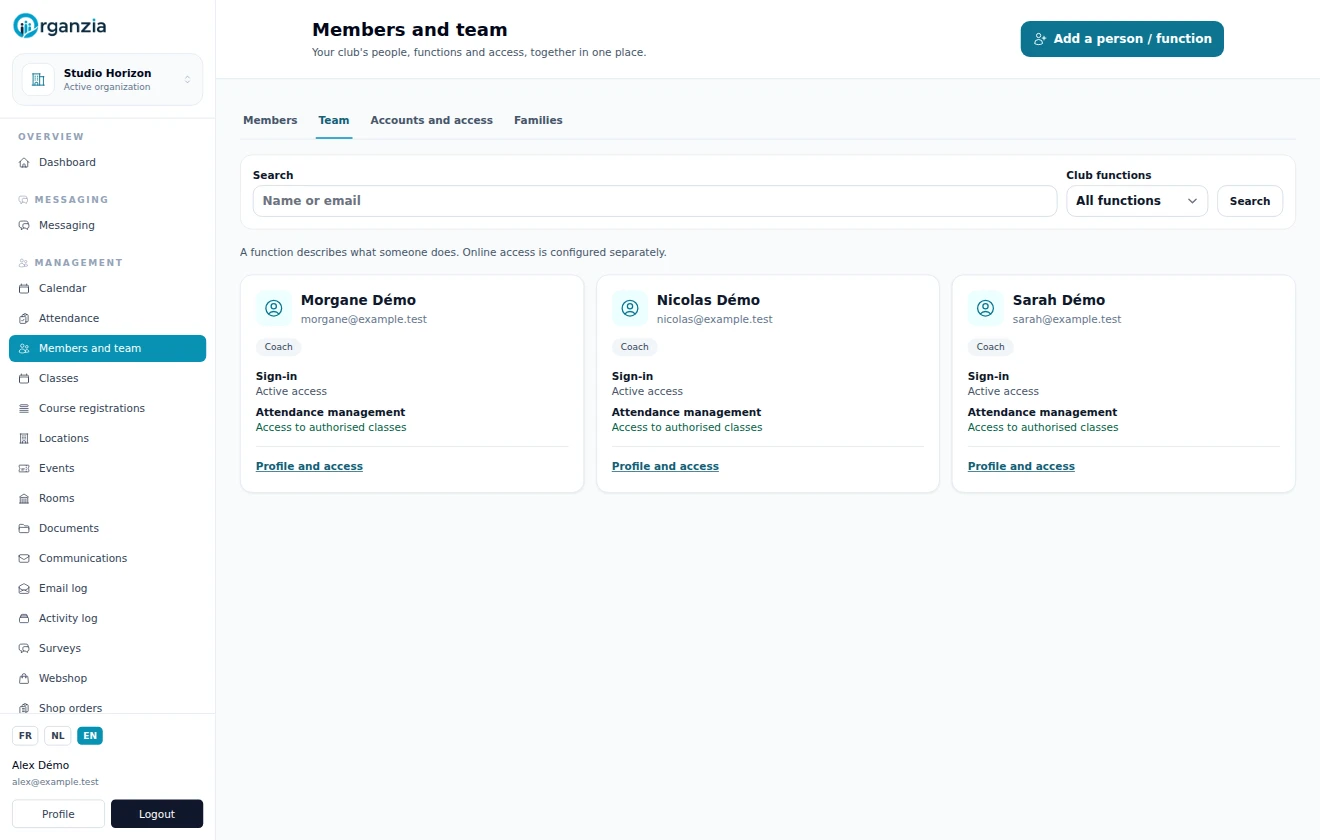
Task: Click the Logout button
Action: (157, 814)
